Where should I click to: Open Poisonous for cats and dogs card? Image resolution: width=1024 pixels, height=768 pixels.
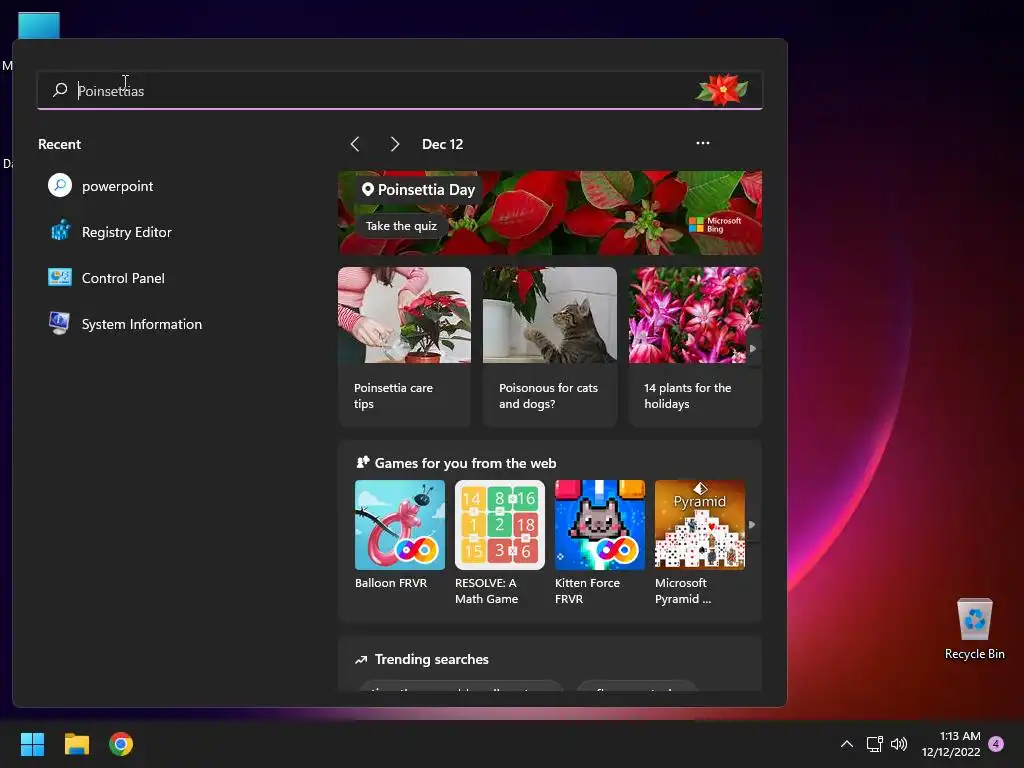pyautogui.click(x=550, y=347)
